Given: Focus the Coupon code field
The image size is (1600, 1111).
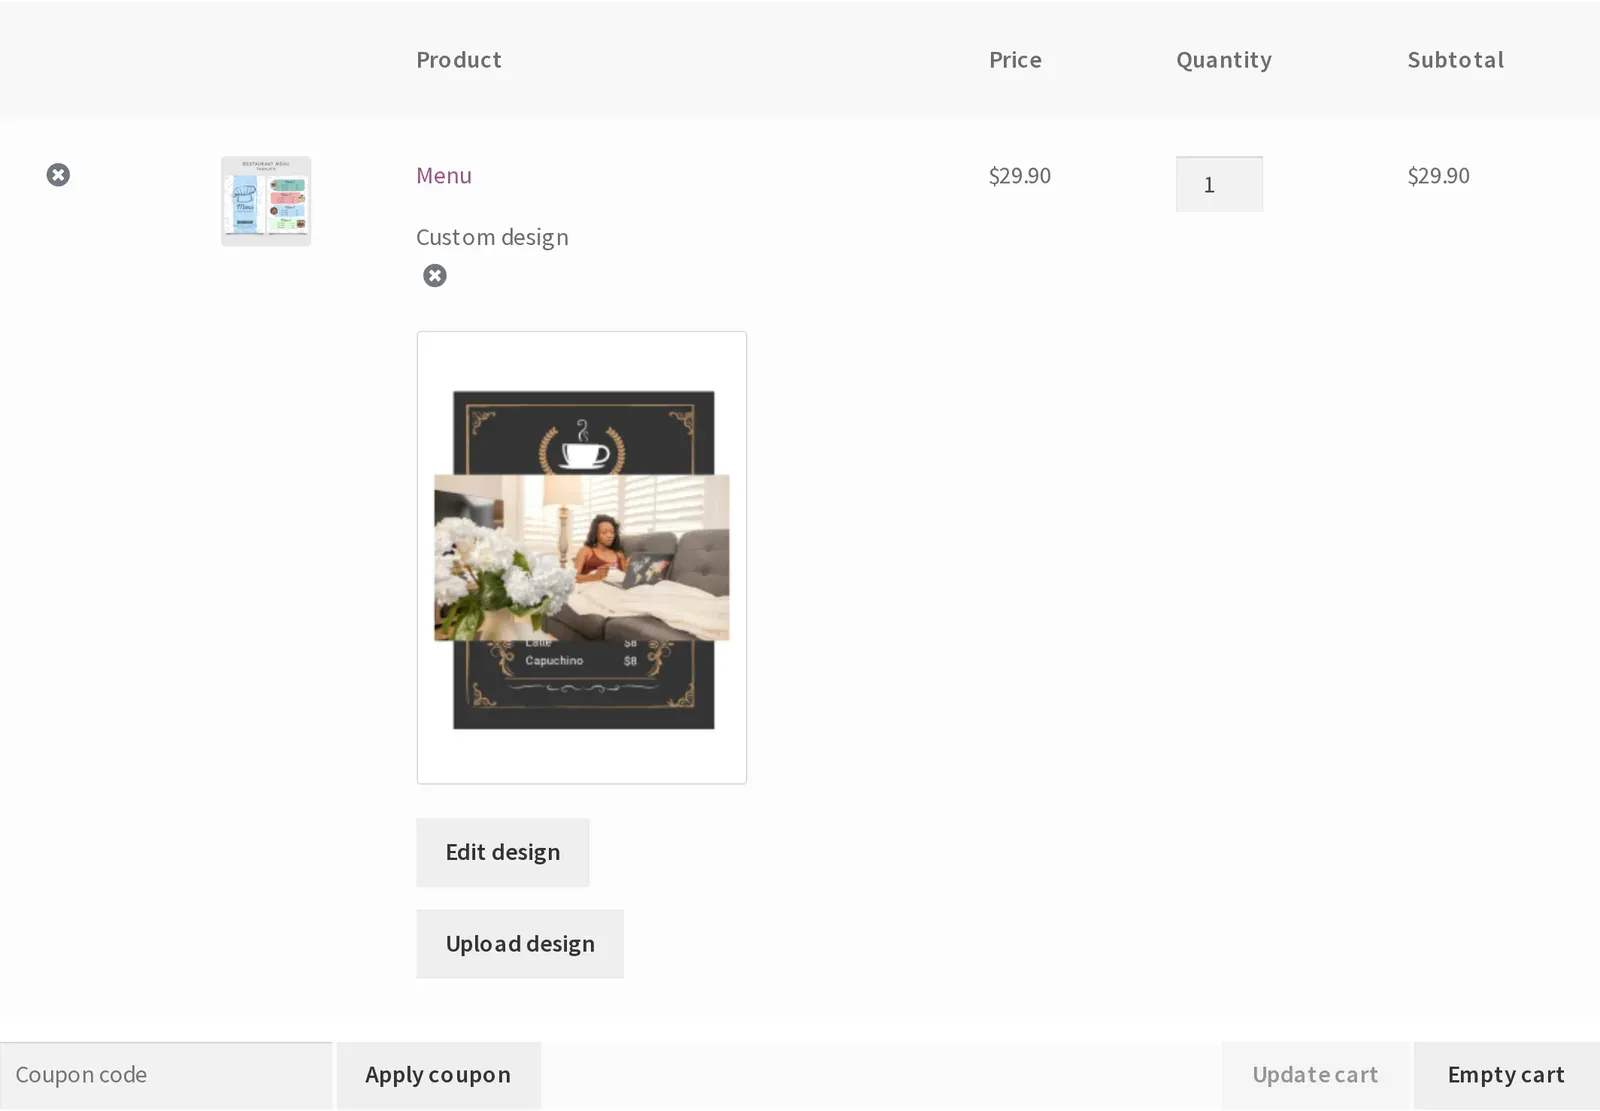Looking at the screenshot, I should [166, 1075].
